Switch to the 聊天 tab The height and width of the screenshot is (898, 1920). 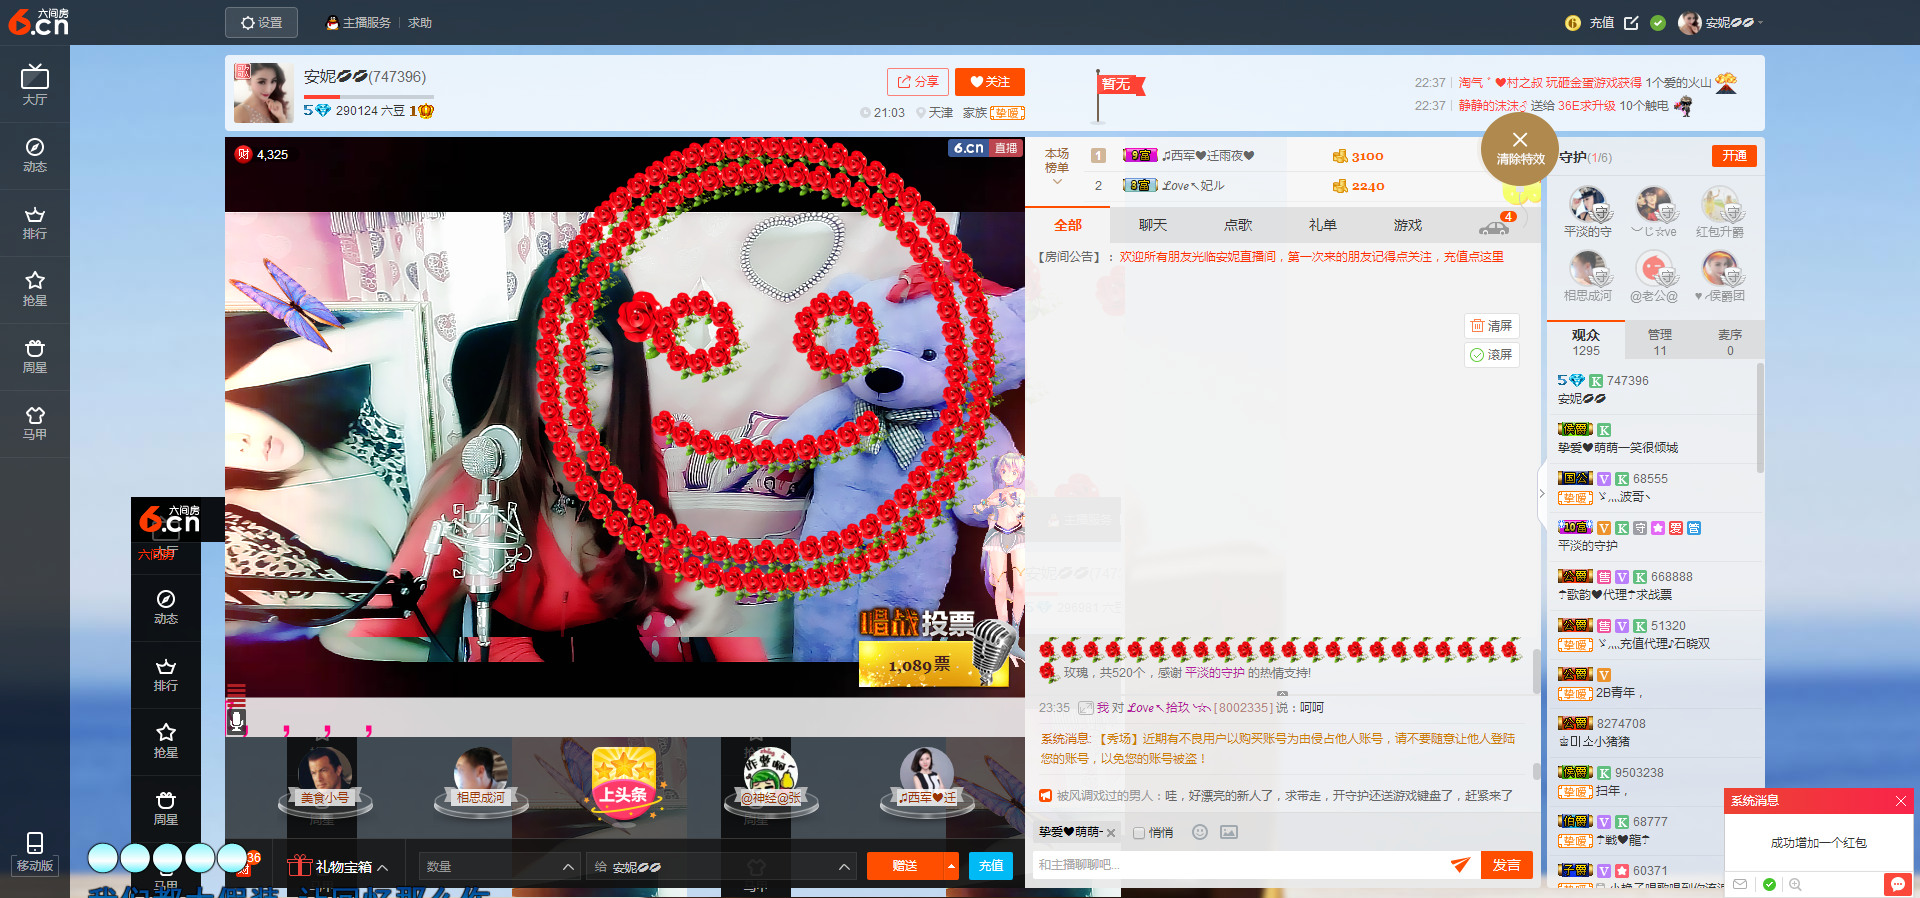tap(1153, 225)
